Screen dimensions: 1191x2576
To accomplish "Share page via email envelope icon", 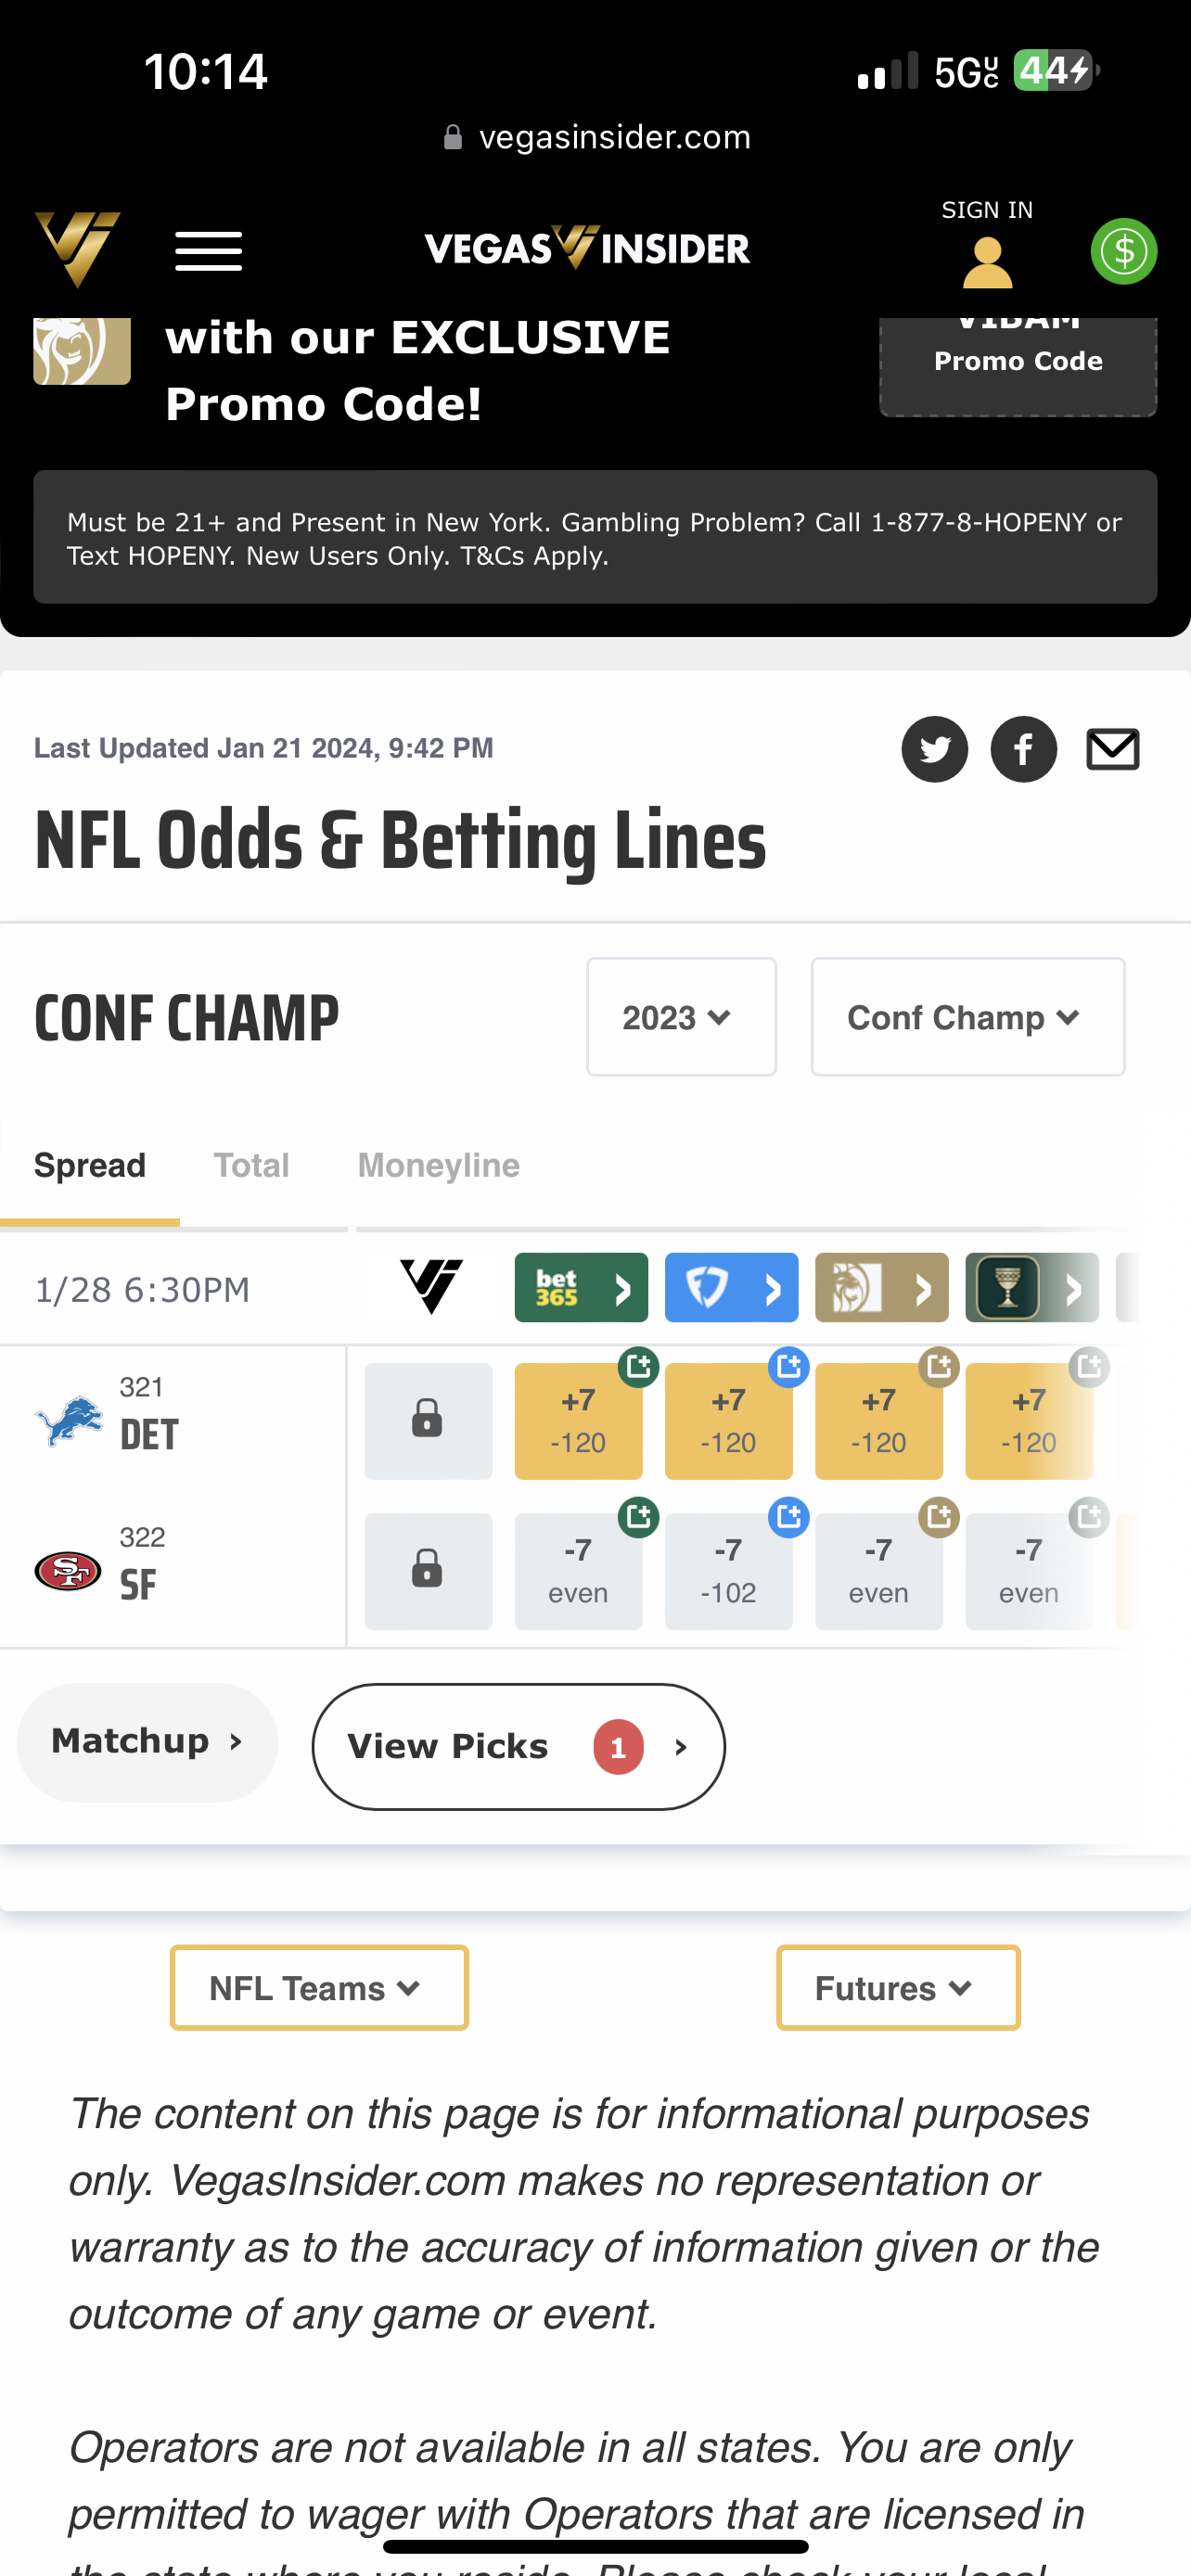I will click(1112, 749).
